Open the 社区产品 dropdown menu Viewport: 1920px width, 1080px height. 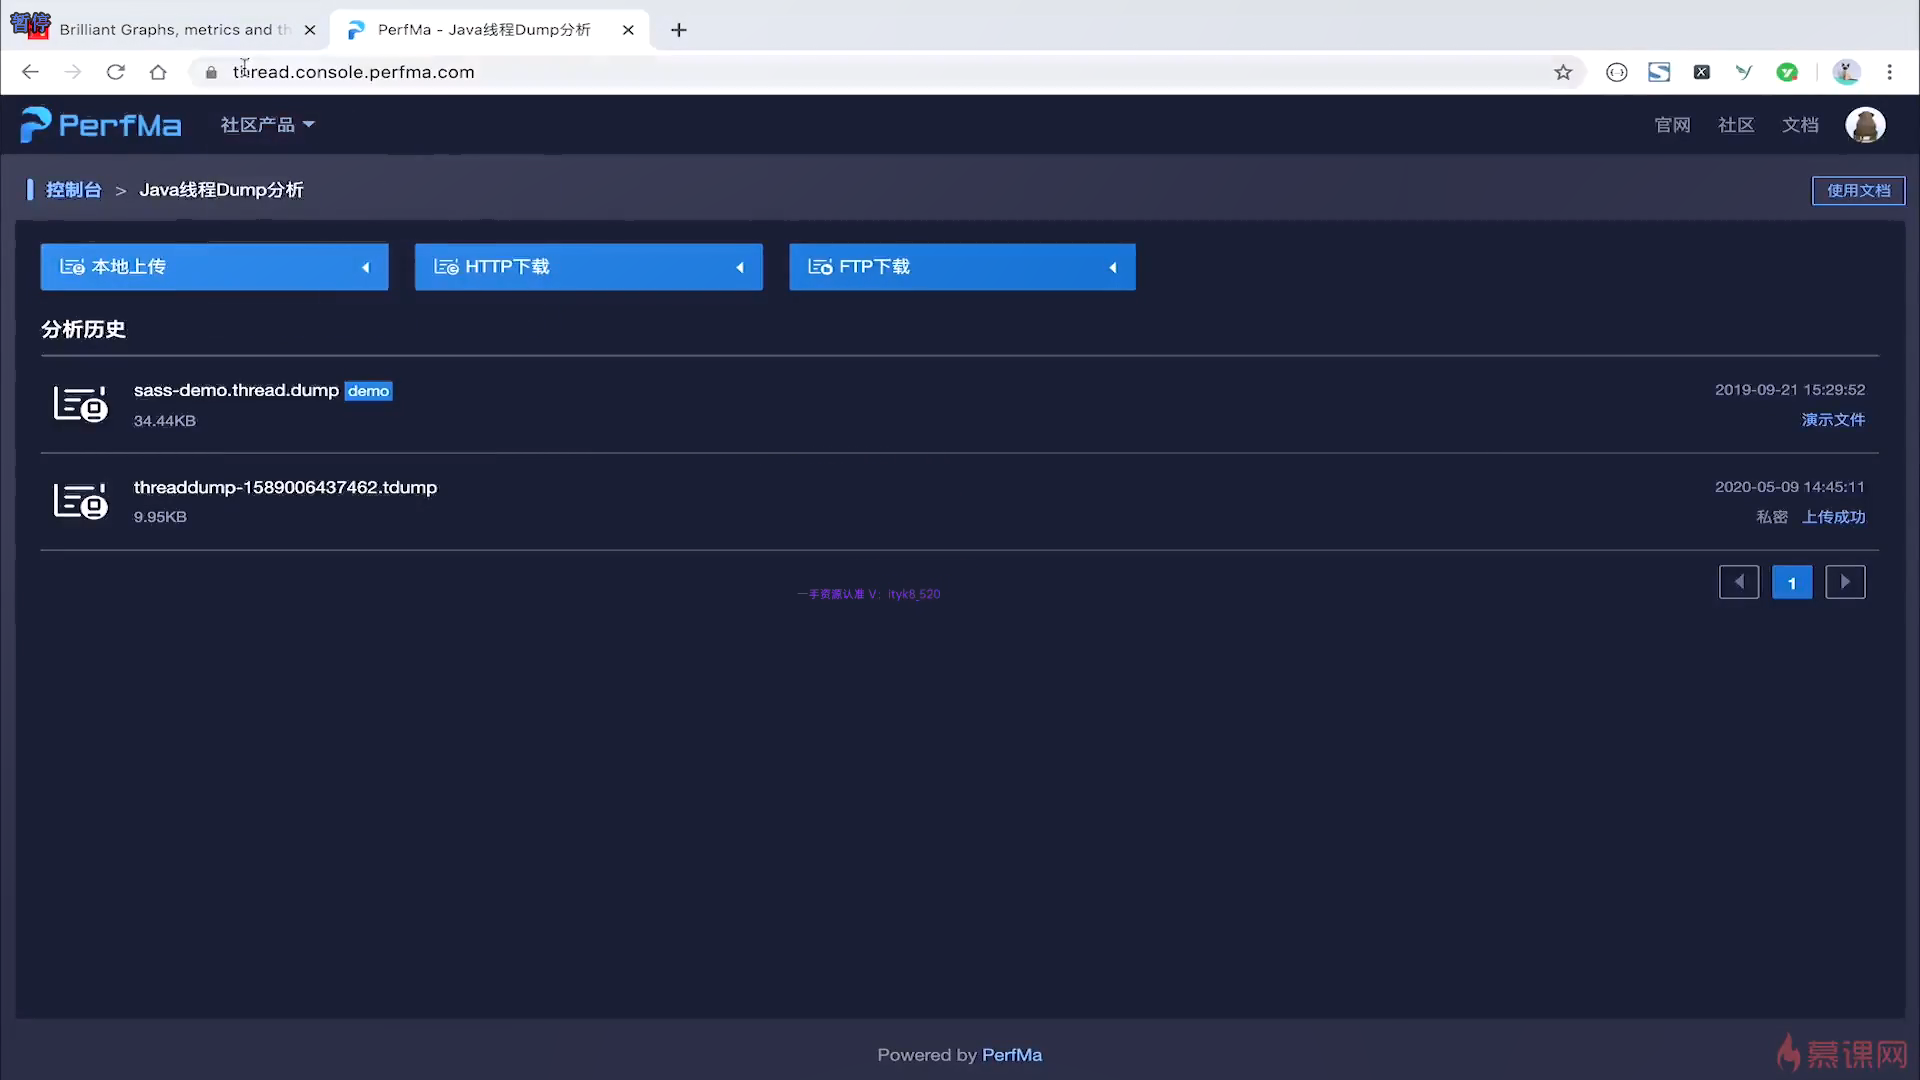pyautogui.click(x=267, y=125)
